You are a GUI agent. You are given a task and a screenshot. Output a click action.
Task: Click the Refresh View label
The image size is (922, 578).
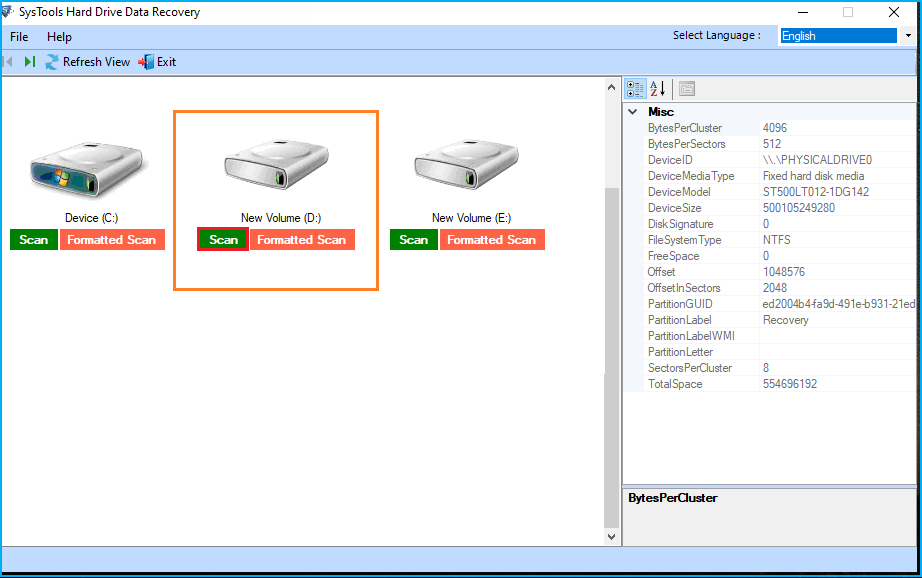point(96,62)
